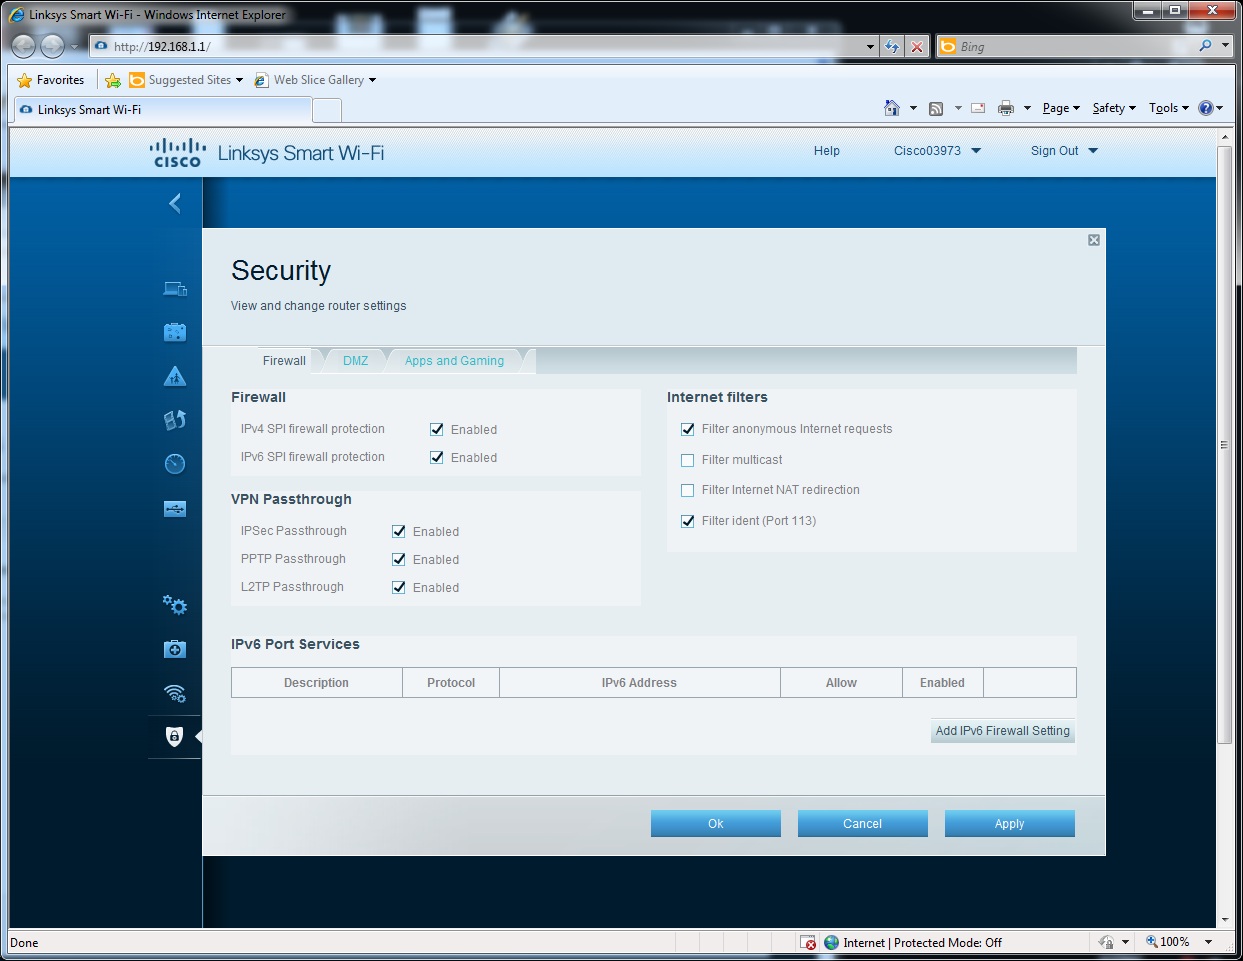Click the Favorites star icon
Image resolution: width=1243 pixels, height=961 pixels.
(x=25, y=80)
